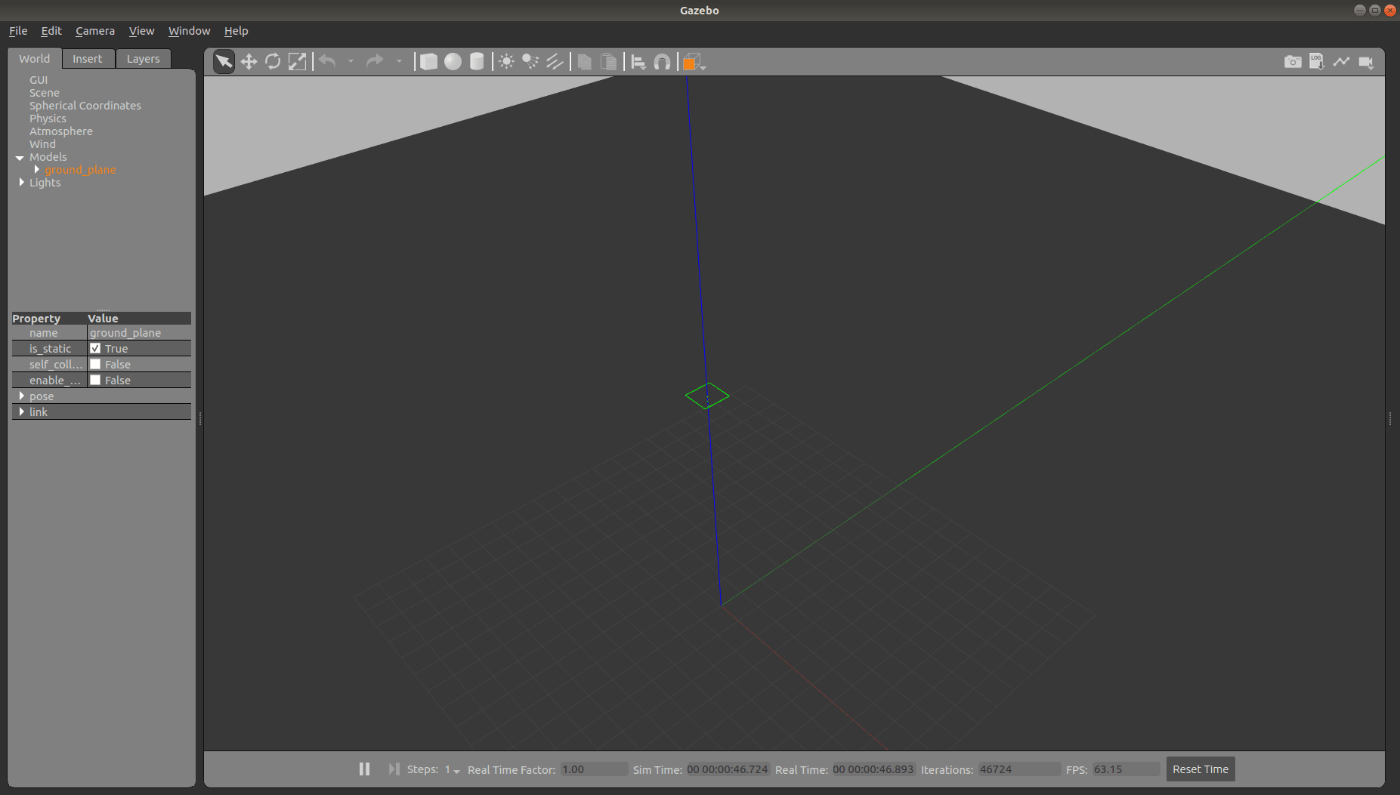Open the orange cube view-angle tool
The width and height of the screenshot is (1400, 795).
point(693,62)
